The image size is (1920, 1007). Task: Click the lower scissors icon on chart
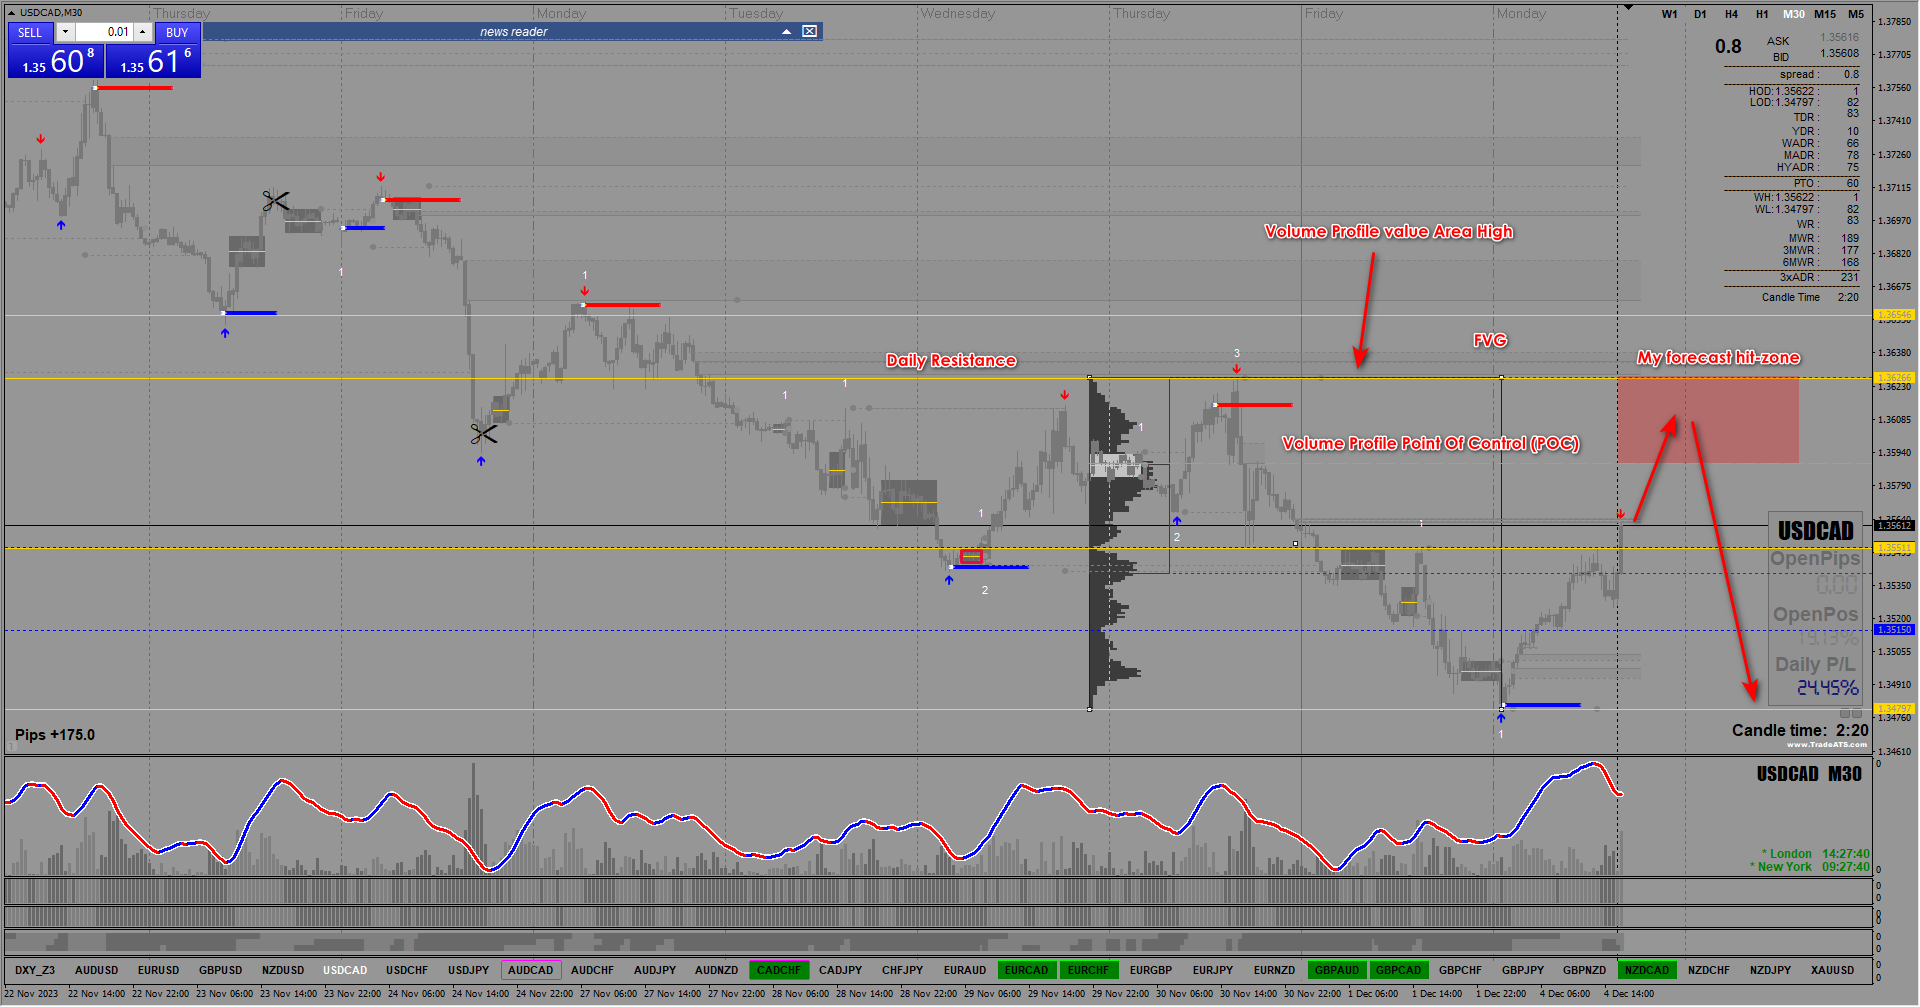[484, 434]
